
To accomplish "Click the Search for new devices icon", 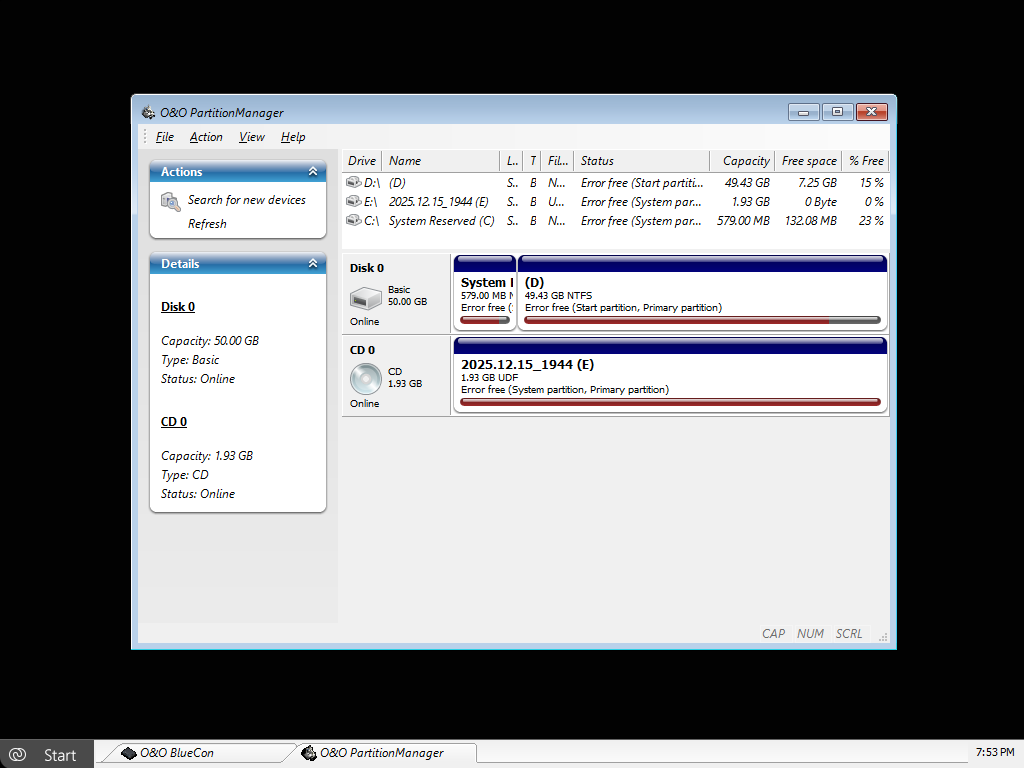I will pos(171,202).
